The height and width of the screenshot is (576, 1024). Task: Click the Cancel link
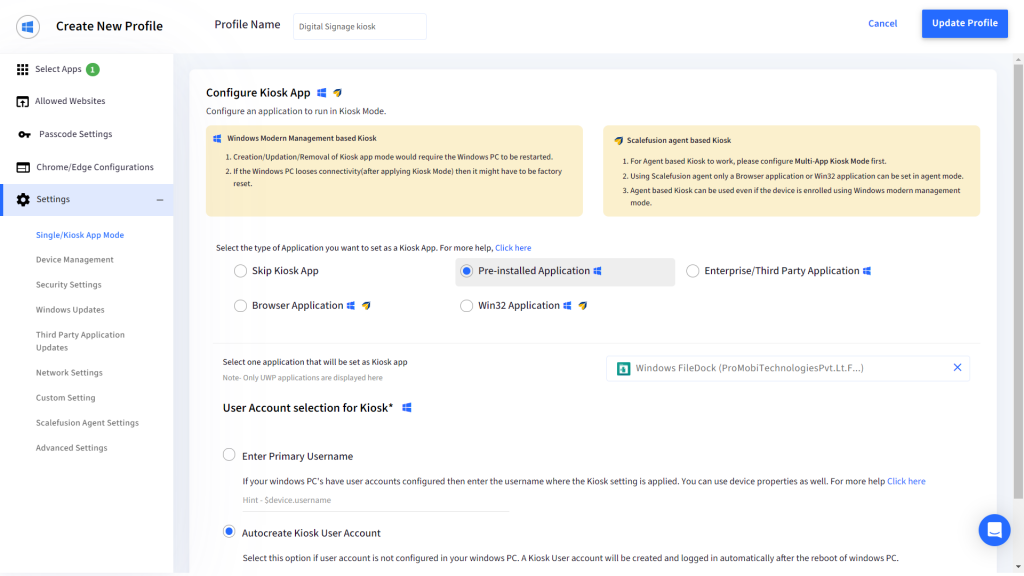(882, 24)
